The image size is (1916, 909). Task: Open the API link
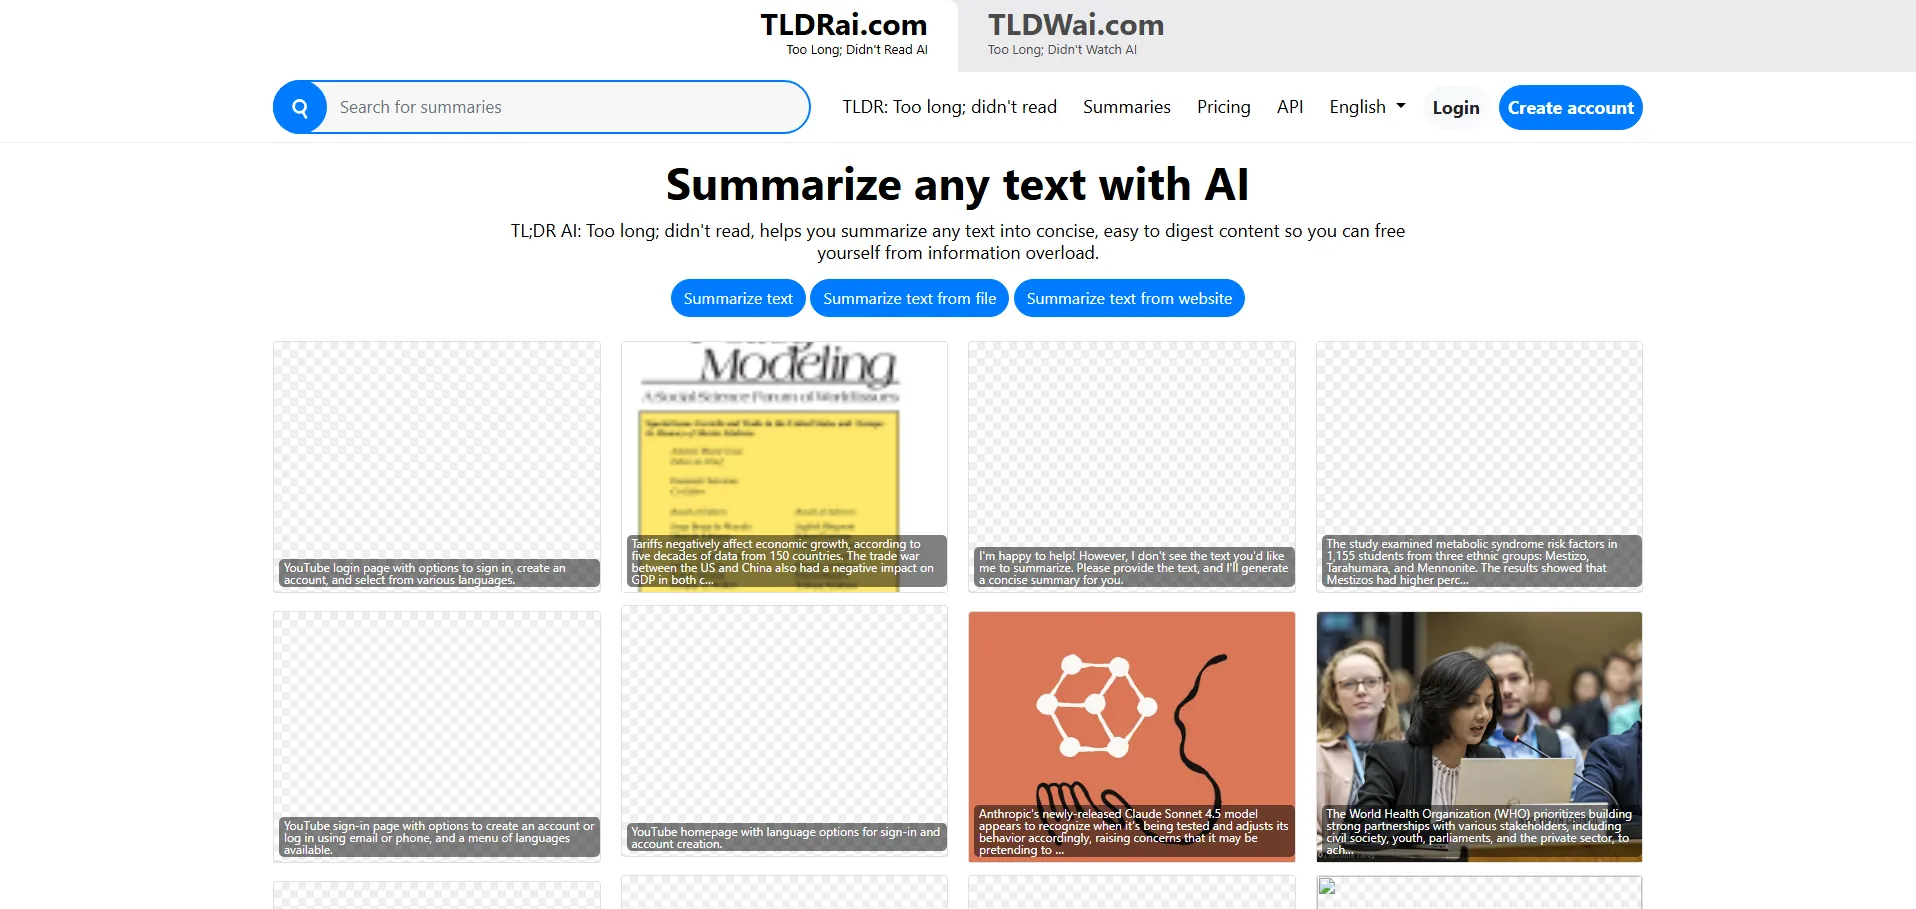(1289, 107)
